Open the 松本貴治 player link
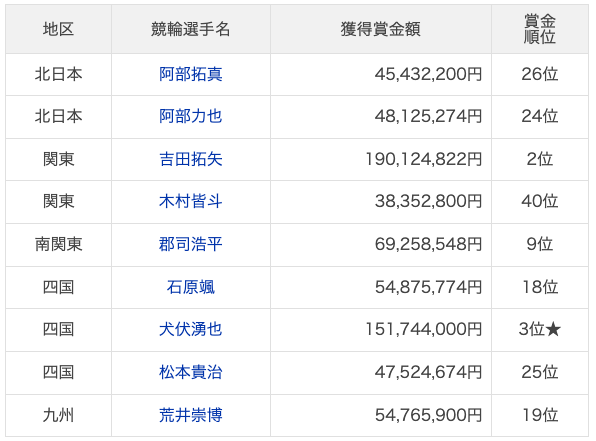 pyautogui.click(x=190, y=372)
